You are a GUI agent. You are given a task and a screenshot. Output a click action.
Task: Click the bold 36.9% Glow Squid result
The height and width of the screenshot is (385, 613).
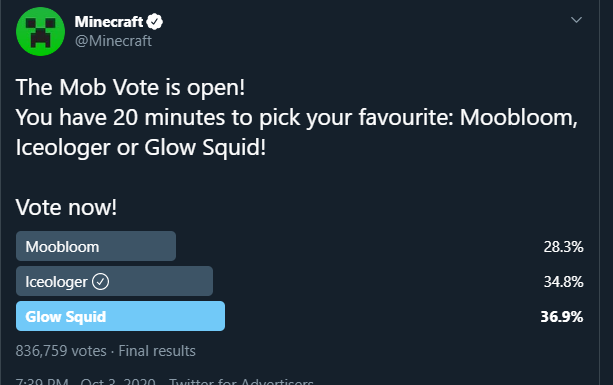click(x=562, y=317)
